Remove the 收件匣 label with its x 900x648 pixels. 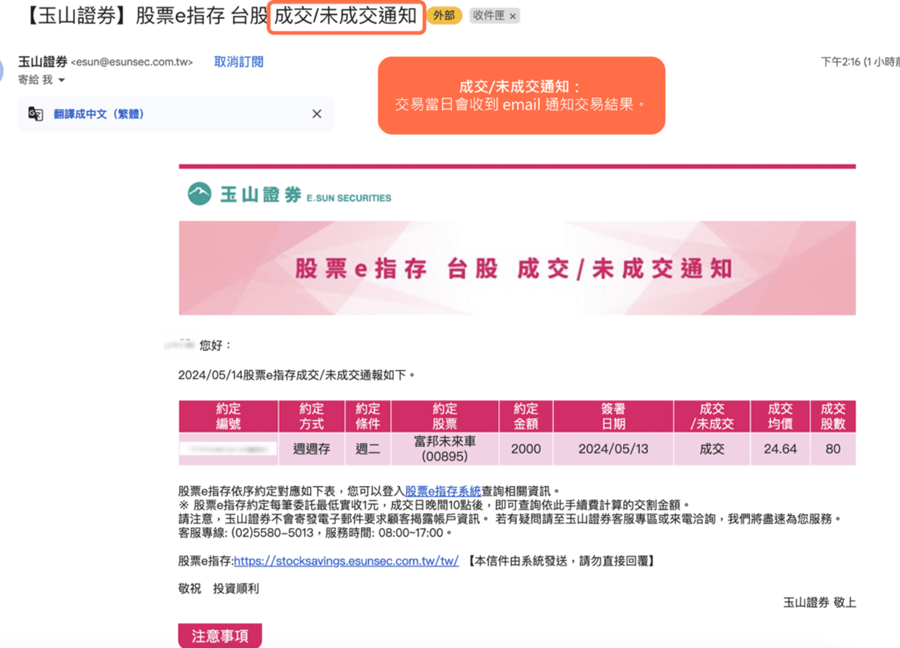(513, 16)
